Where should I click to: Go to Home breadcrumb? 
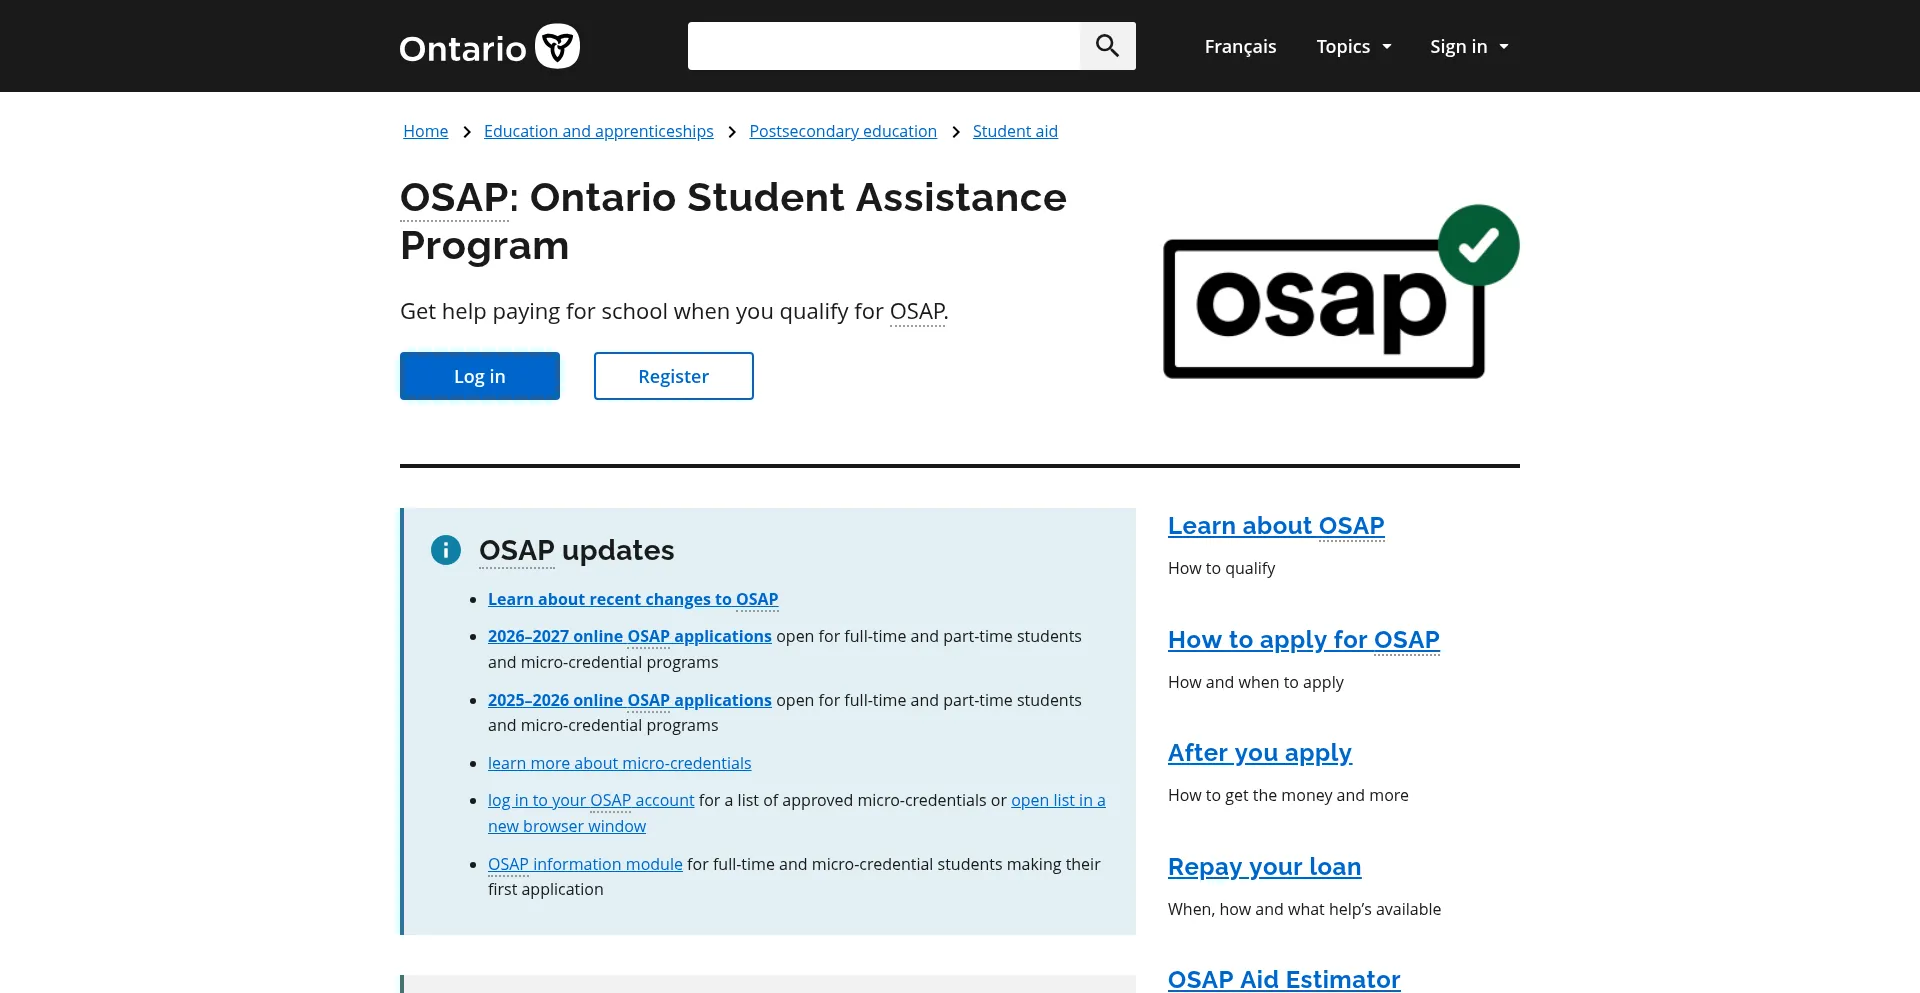coord(425,131)
